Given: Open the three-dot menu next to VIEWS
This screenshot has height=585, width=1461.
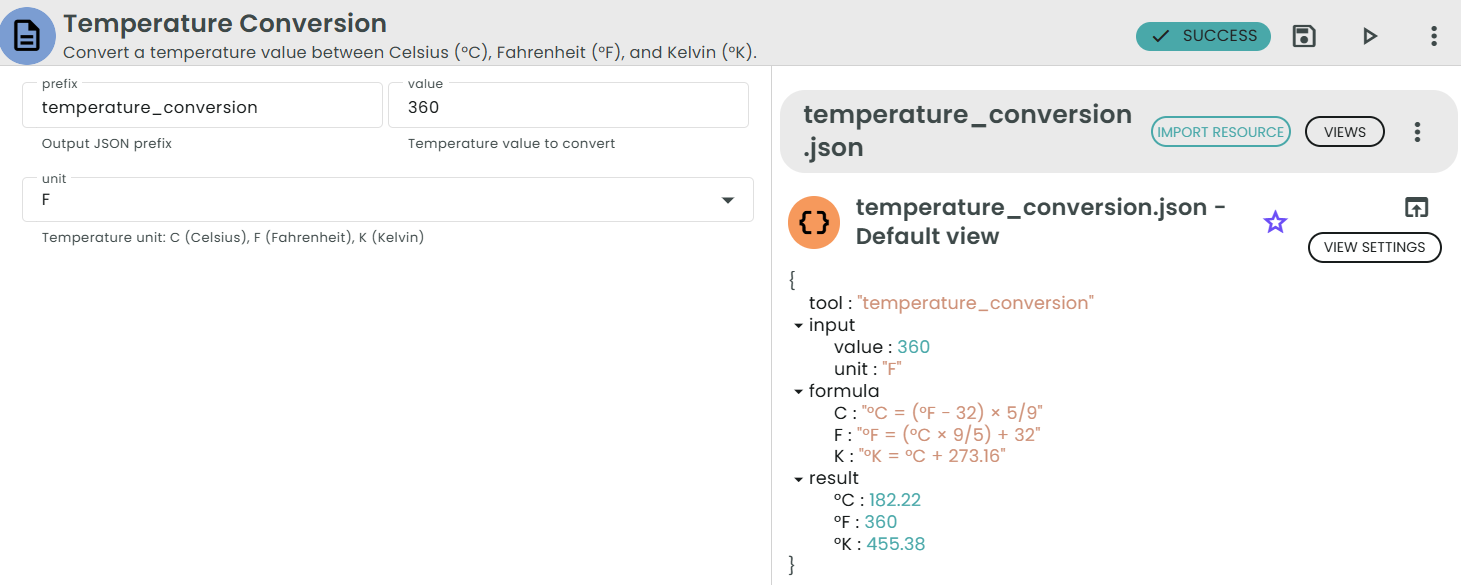Looking at the screenshot, I should tap(1417, 131).
